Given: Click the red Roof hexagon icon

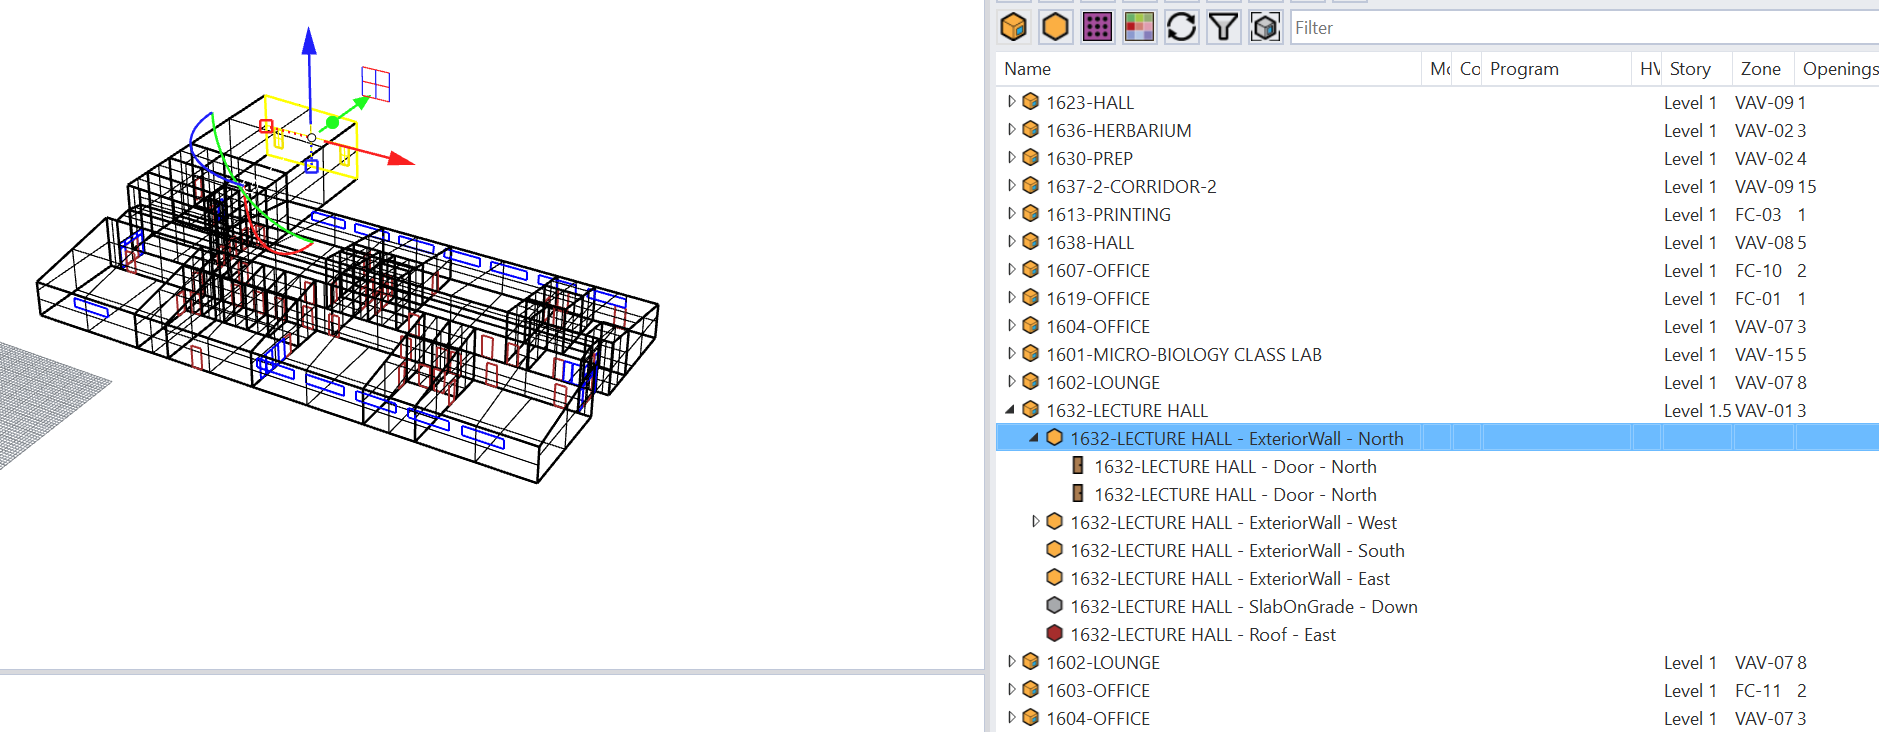Looking at the screenshot, I should pos(1054,634).
